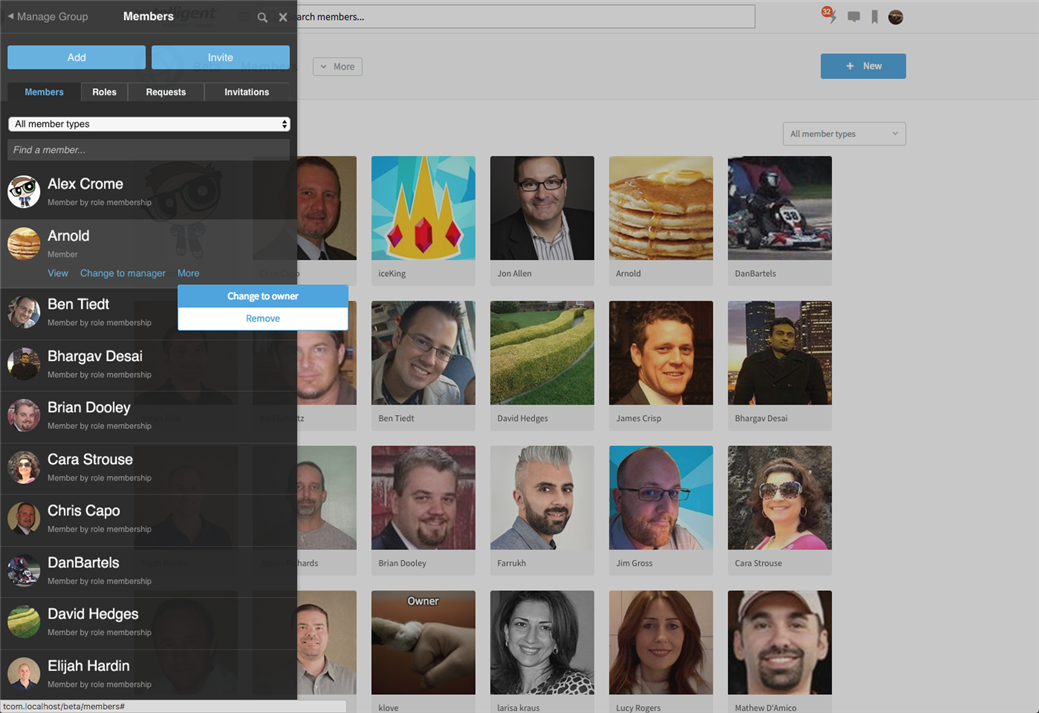Click the Invite button
The height and width of the screenshot is (713, 1039).
(220, 58)
